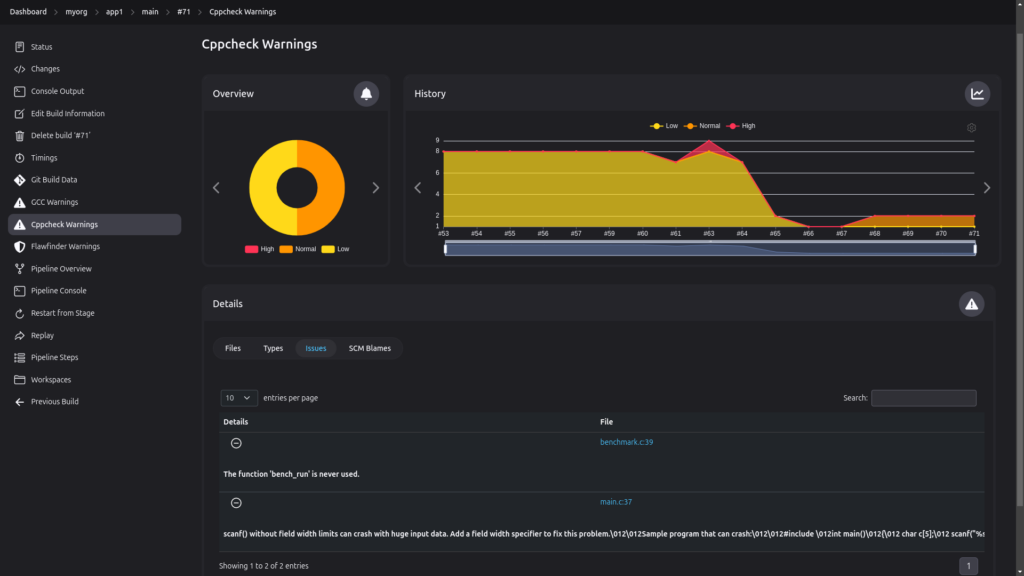
Task: Click the Details warning triangle button
Action: point(972,304)
